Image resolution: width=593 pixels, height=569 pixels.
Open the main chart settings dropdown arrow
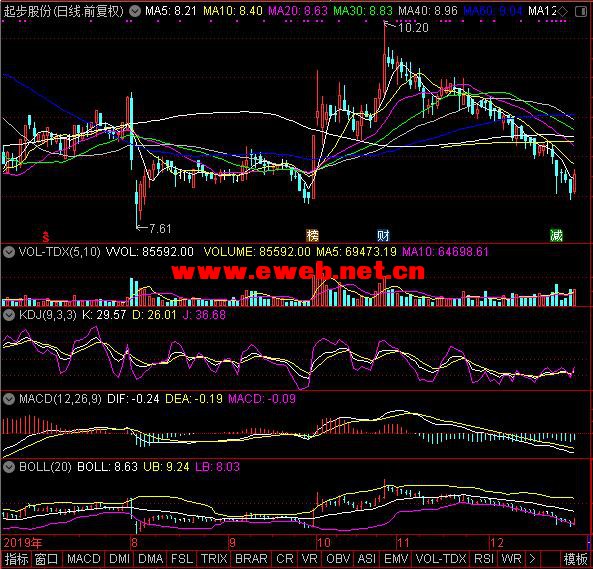tap(135, 11)
